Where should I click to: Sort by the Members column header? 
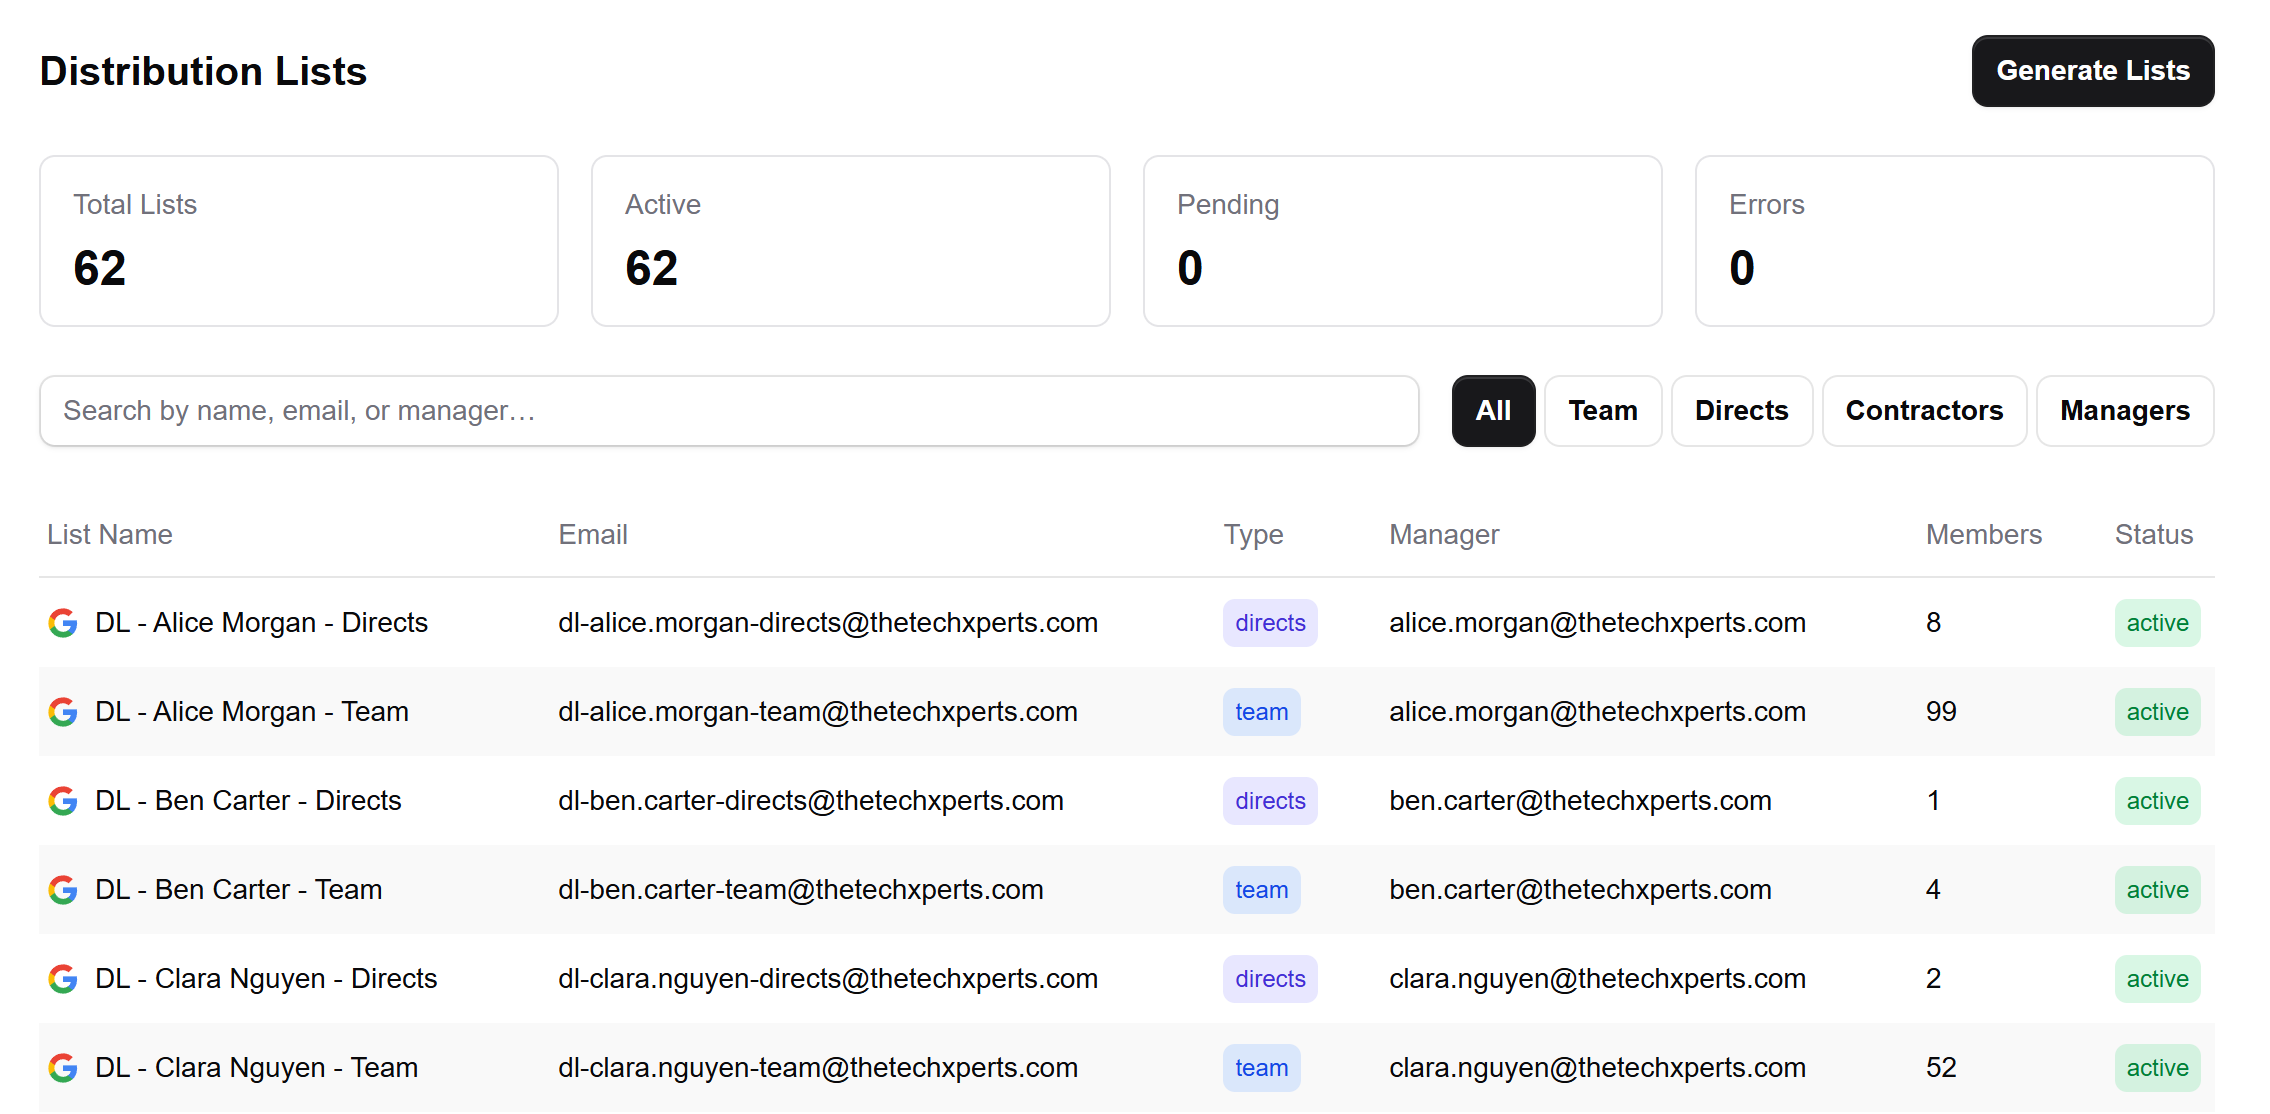click(1982, 534)
